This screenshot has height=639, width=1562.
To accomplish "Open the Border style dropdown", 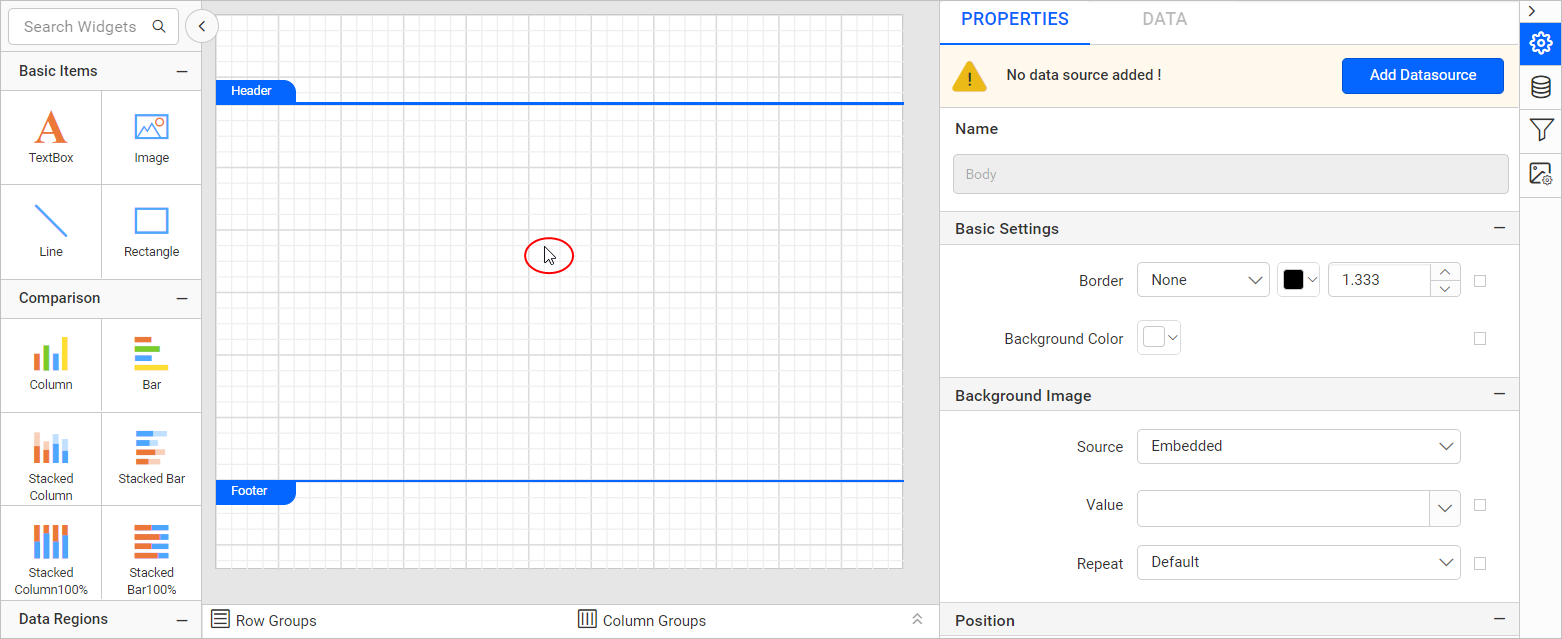I will tap(1203, 280).
